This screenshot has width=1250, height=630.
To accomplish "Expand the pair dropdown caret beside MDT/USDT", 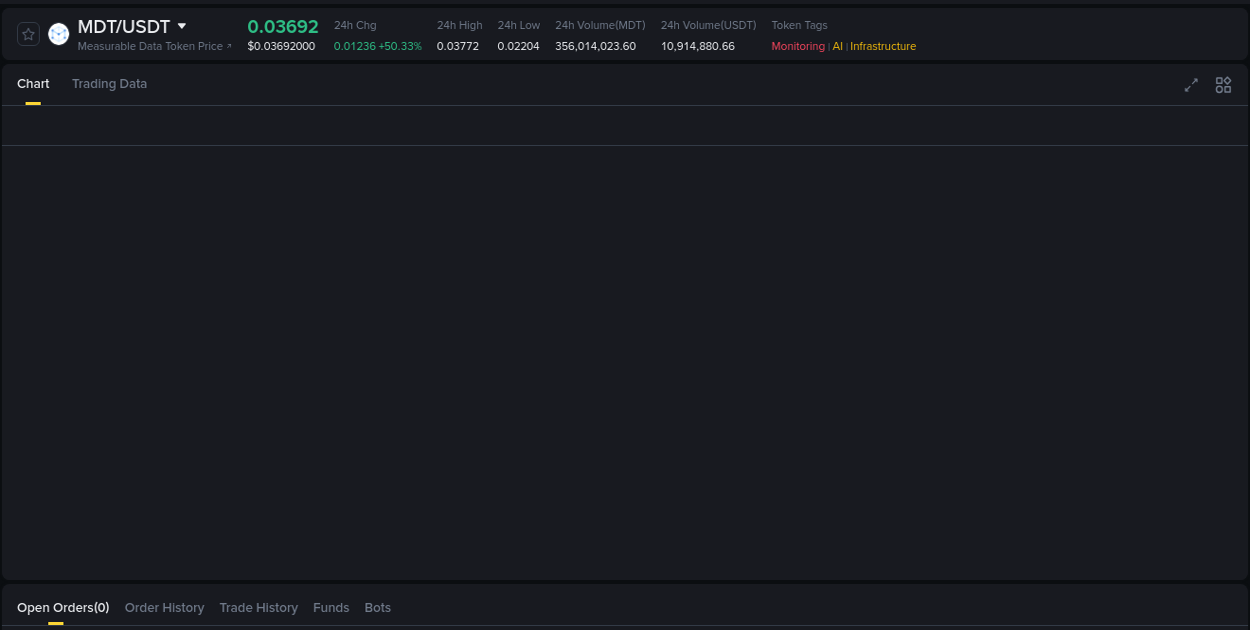I will tap(181, 26).
